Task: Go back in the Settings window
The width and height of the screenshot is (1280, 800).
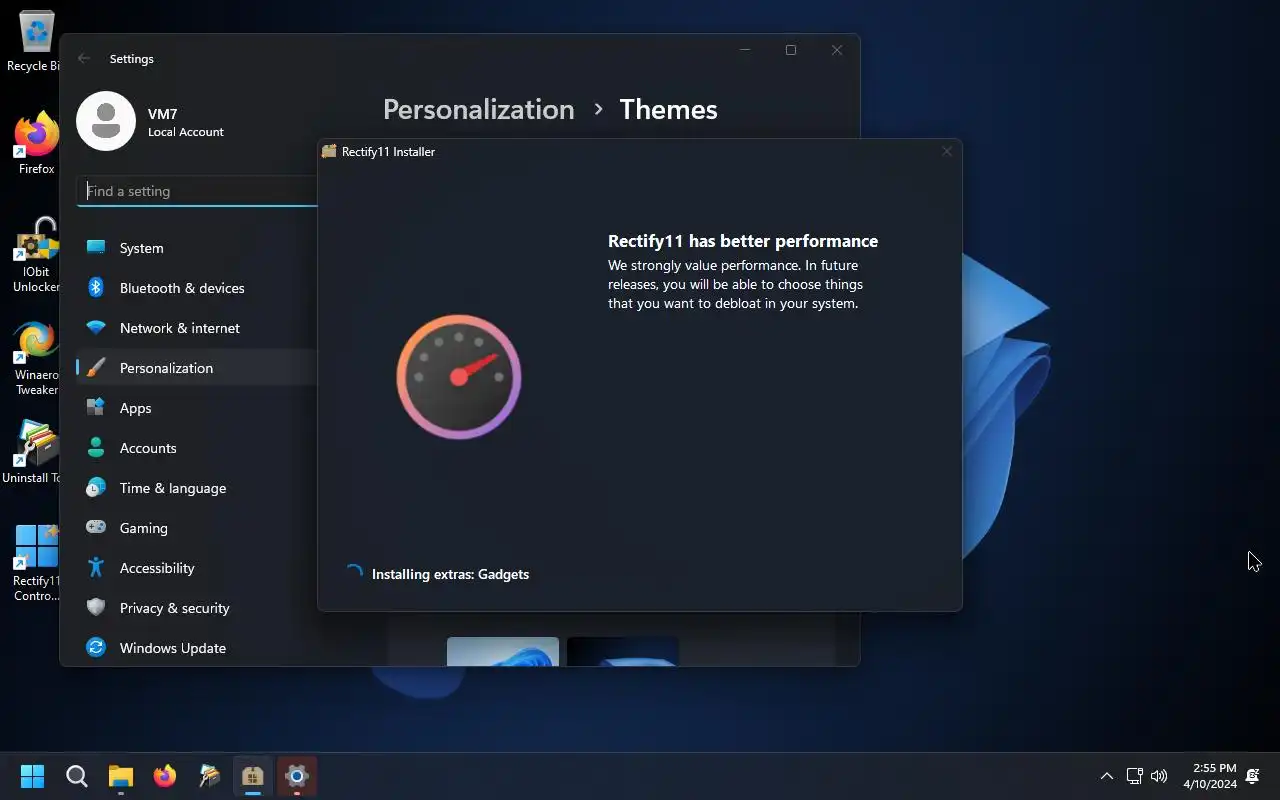Action: tap(84, 59)
